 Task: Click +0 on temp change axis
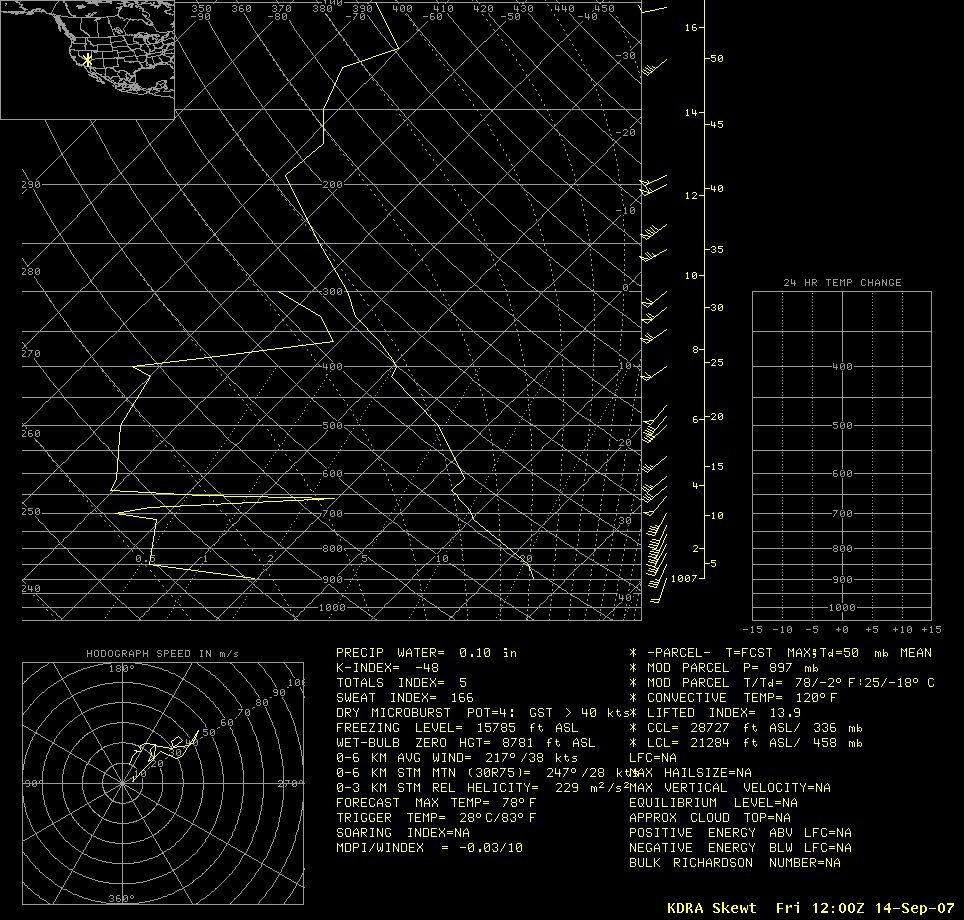(x=842, y=630)
